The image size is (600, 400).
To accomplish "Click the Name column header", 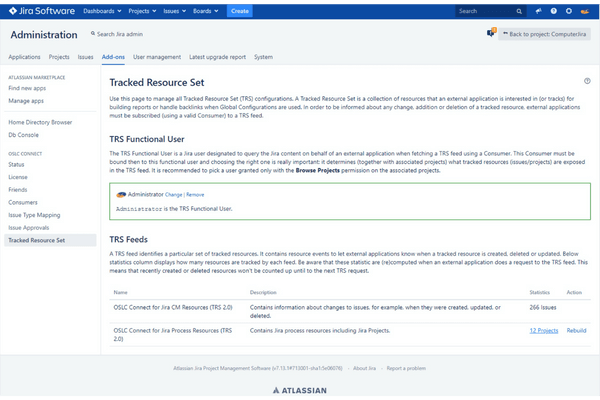I will coord(120,292).
